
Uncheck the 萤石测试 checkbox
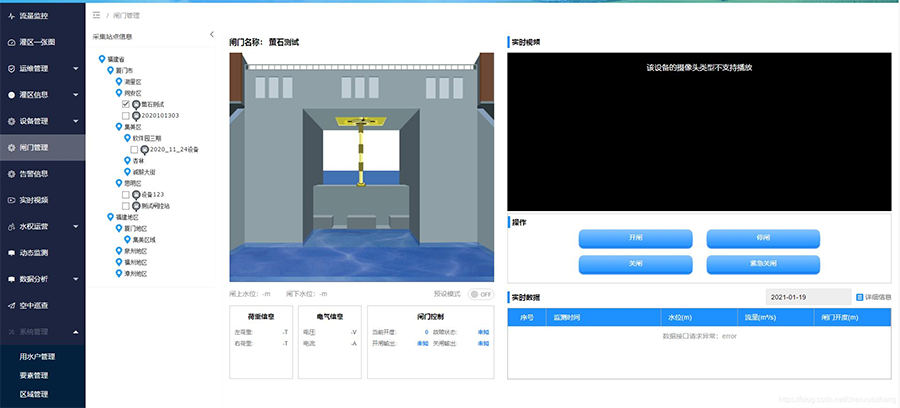coord(125,104)
